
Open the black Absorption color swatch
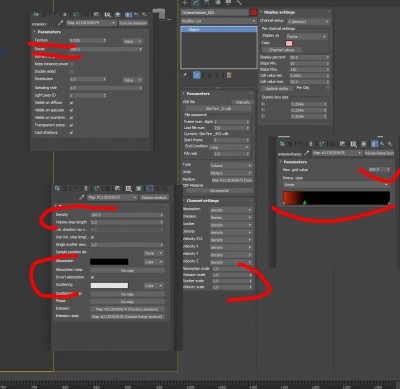109,262
